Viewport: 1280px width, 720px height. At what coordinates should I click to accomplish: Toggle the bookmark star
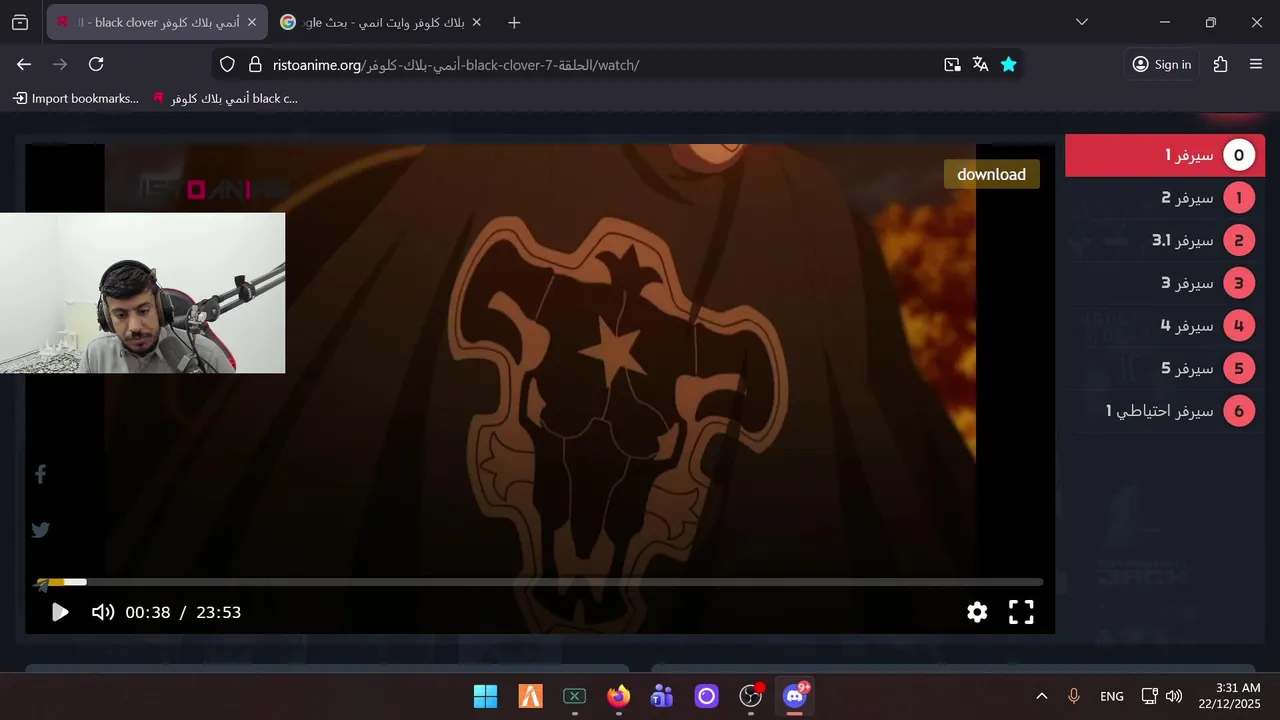point(1009,64)
